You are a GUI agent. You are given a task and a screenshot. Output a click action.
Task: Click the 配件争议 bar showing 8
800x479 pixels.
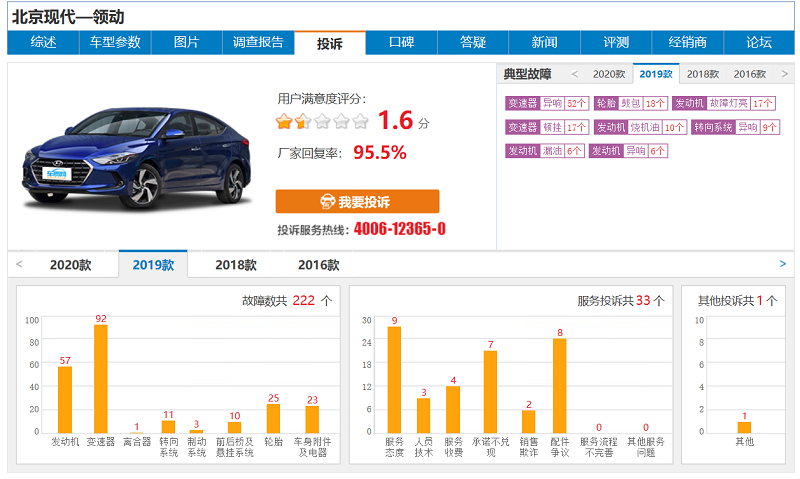click(x=560, y=386)
